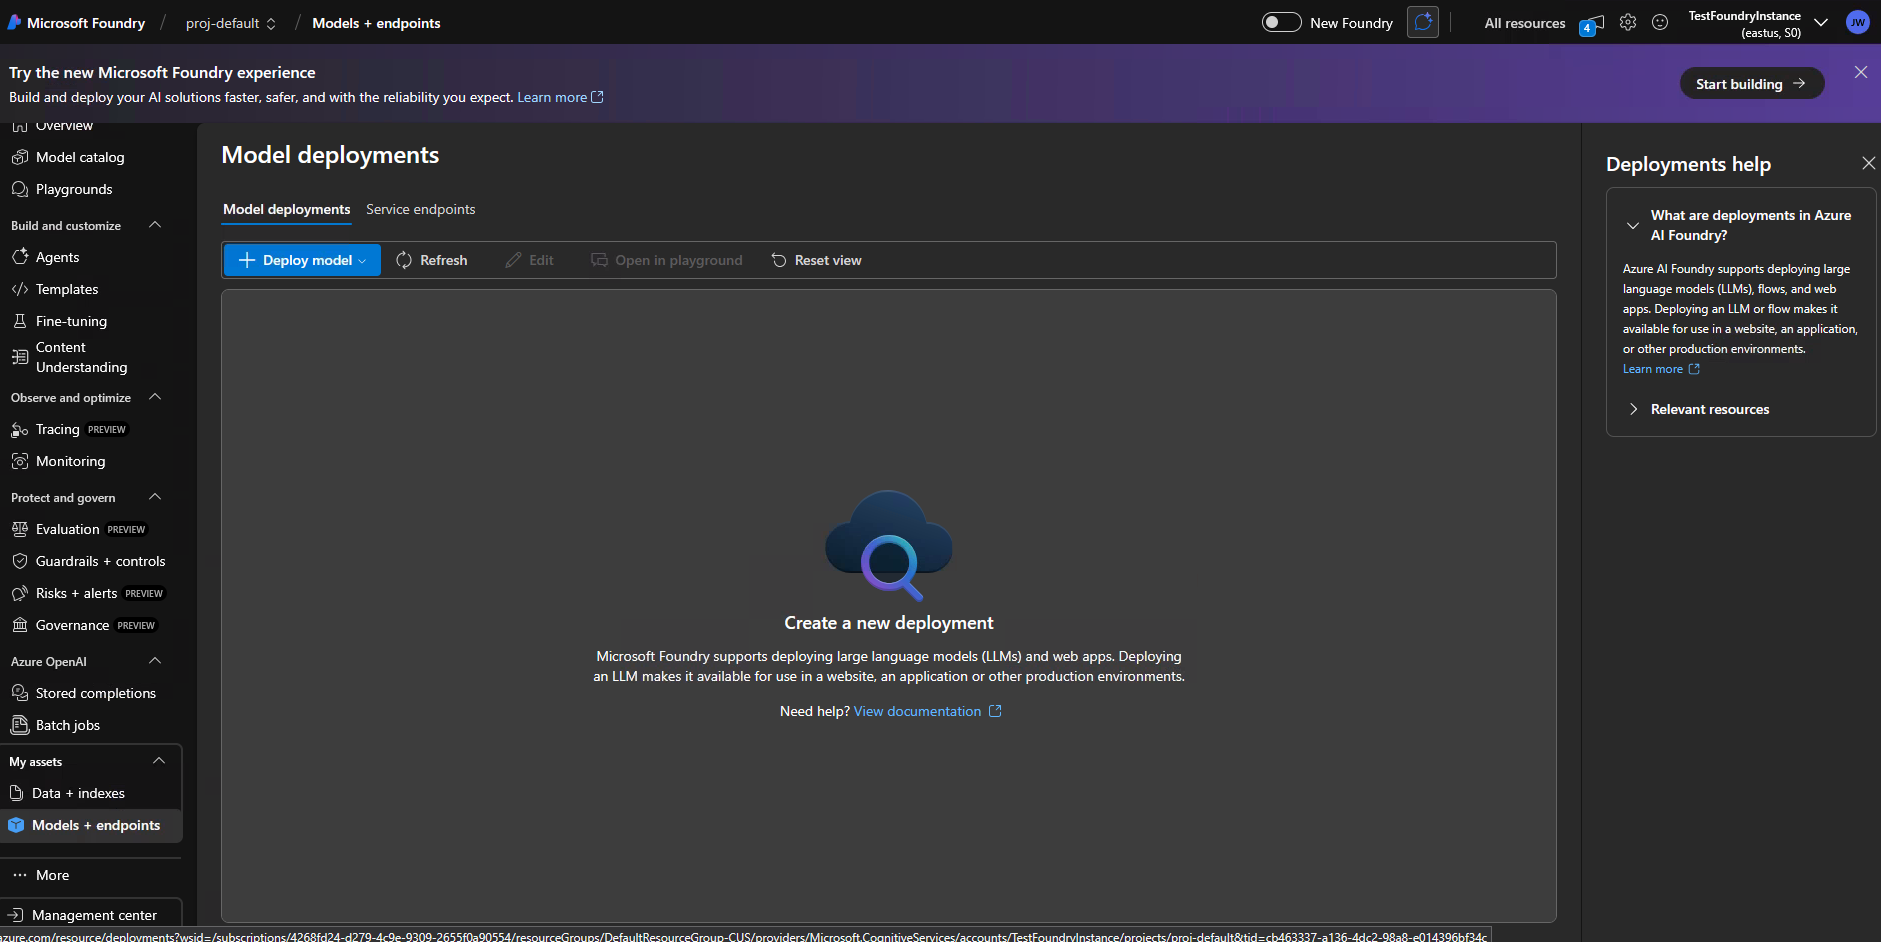1881x942 pixels.
Task: Click the Guardrails shield icon
Action: (x=20, y=561)
